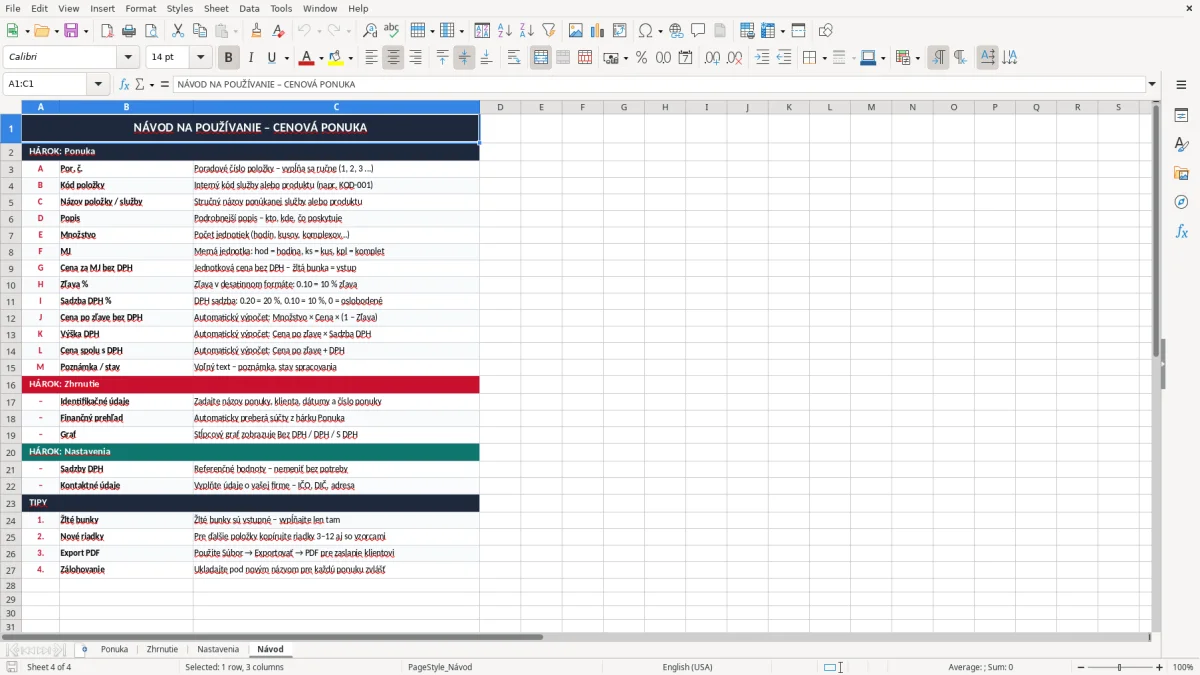Viewport: 1200px width, 675px height.
Task: Toggle Underline formatting
Action: pos(271,58)
